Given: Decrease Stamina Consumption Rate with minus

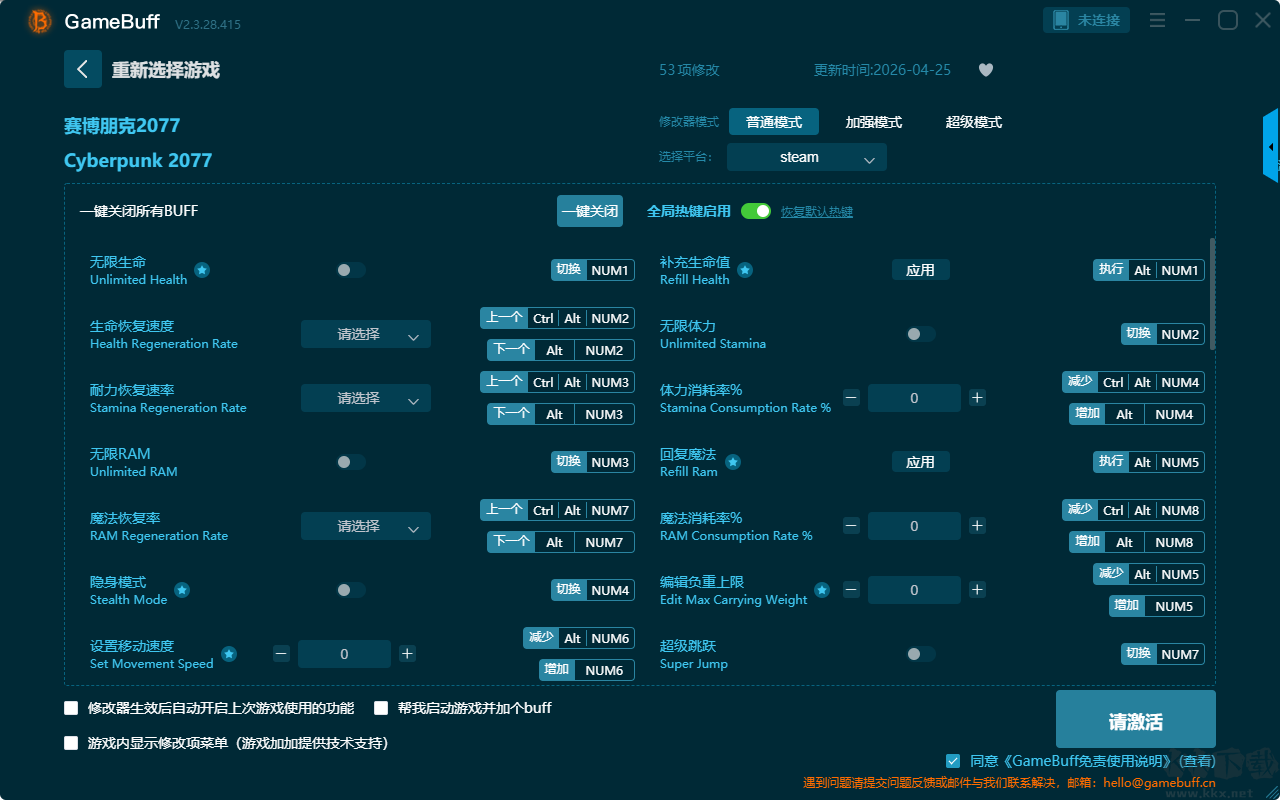Looking at the screenshot, I should [851, 398].
